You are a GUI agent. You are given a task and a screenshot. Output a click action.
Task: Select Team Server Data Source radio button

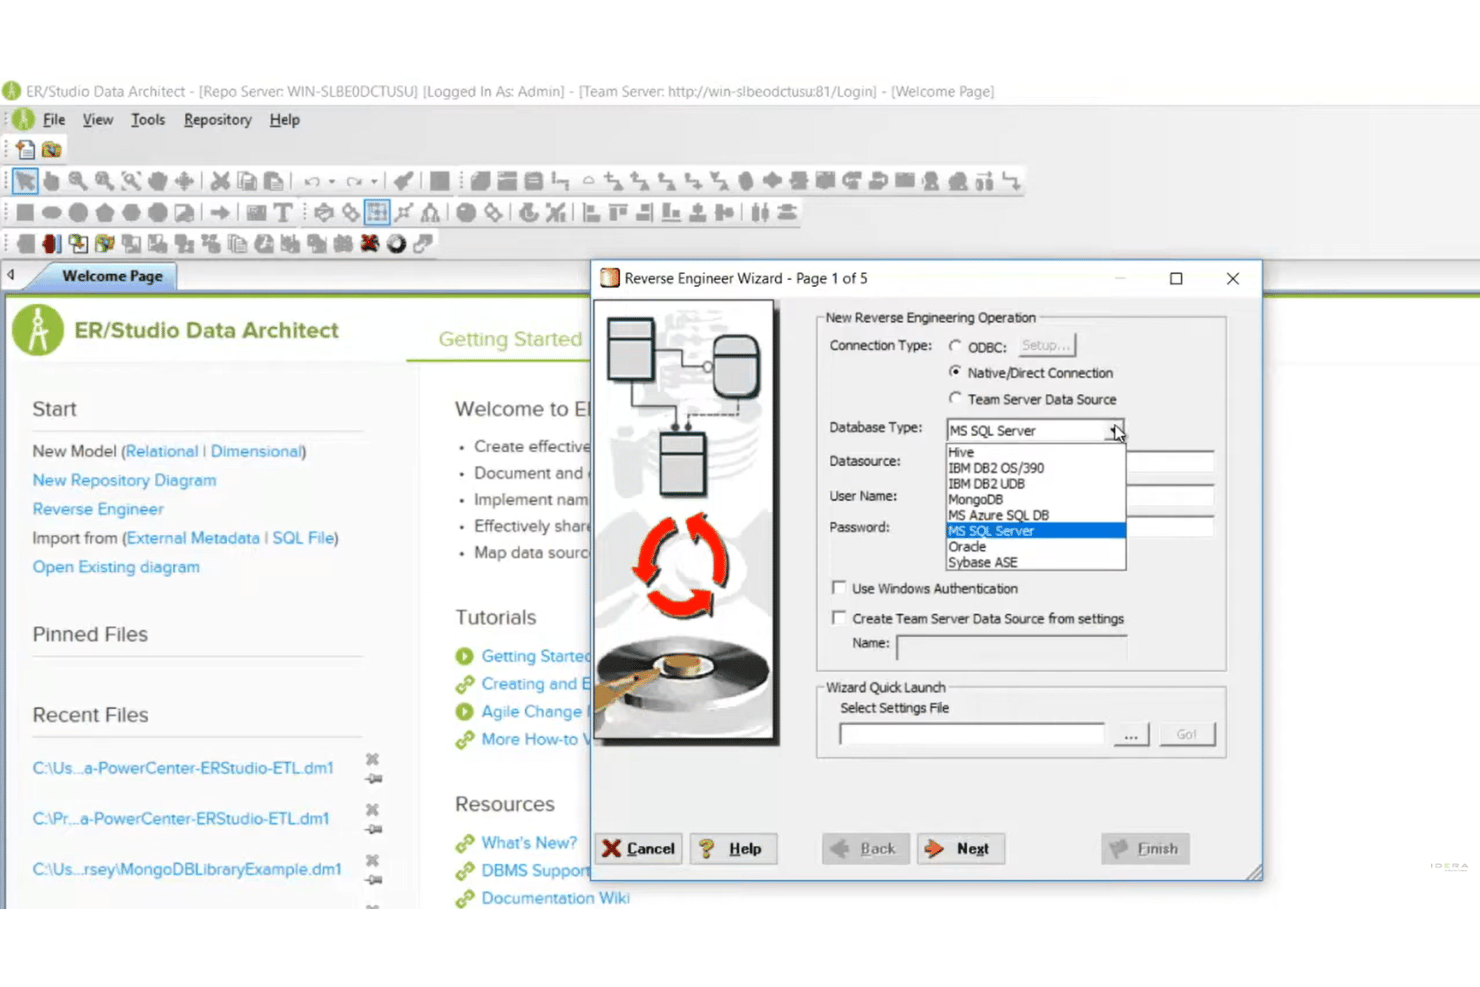[x=955, y=398]
